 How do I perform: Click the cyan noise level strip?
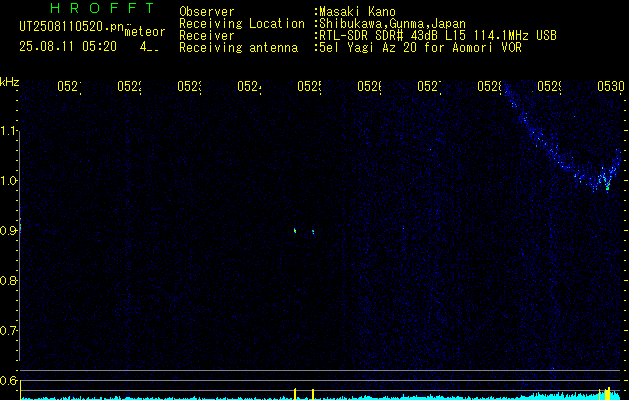[x=321, y=397]
